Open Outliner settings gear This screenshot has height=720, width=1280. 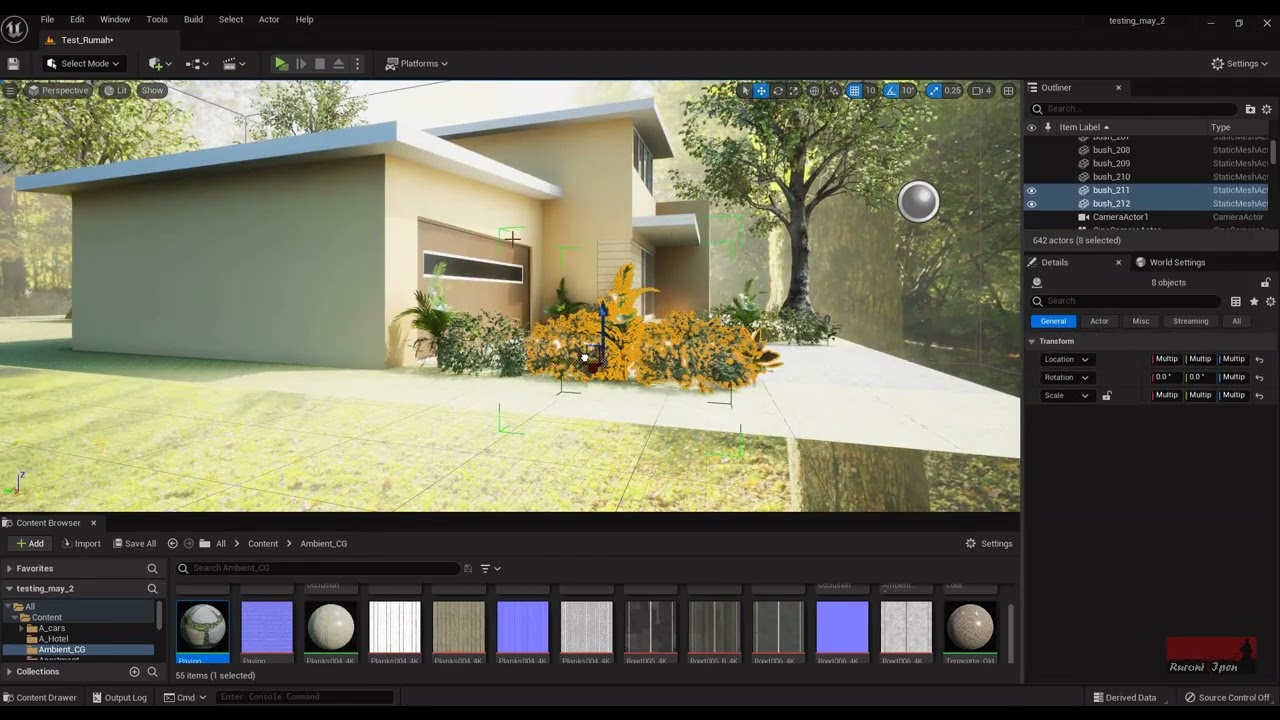tap(1267, 109)
